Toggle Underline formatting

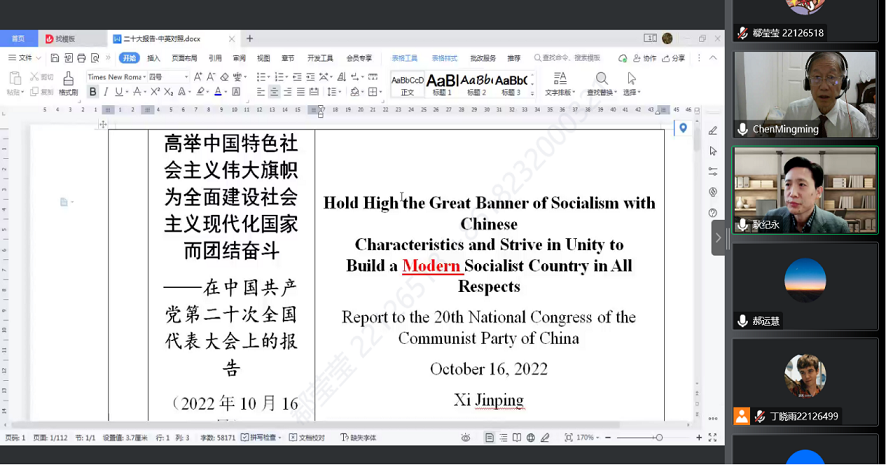pyautogui.click(x=118, y=92)
